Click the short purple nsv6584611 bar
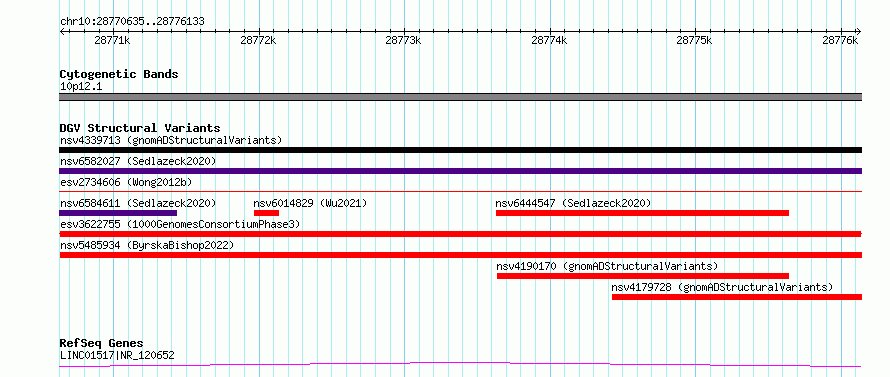Viewport: 890px width, 377px height. point(118,213)
